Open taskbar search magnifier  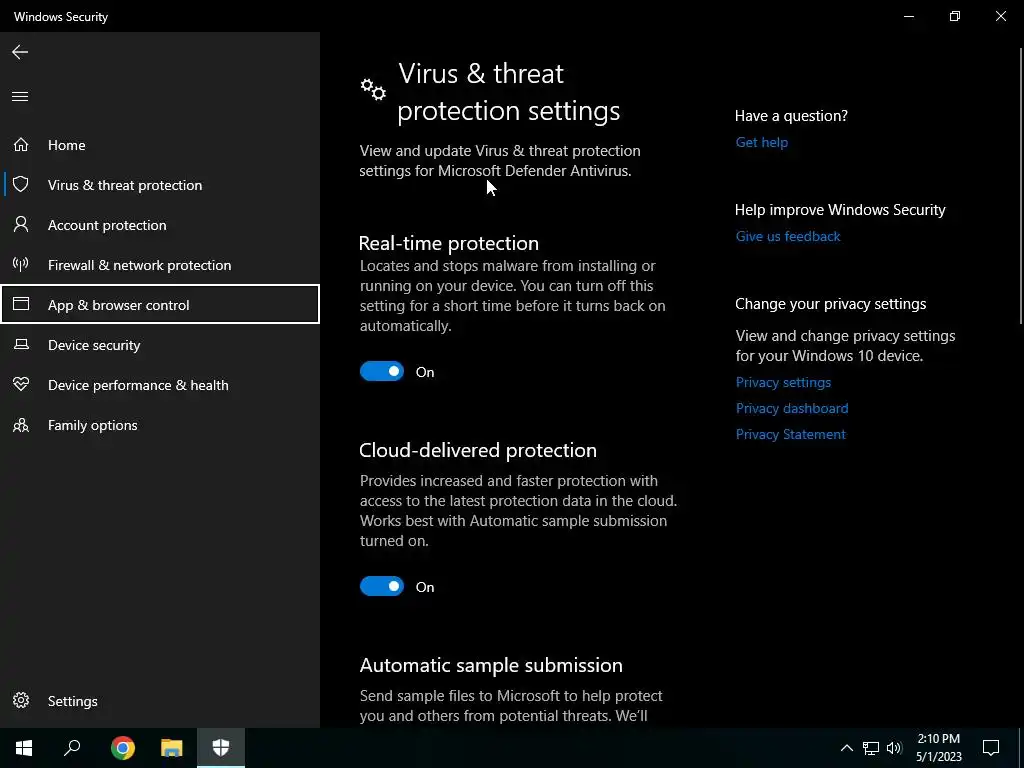coord(72,748)
